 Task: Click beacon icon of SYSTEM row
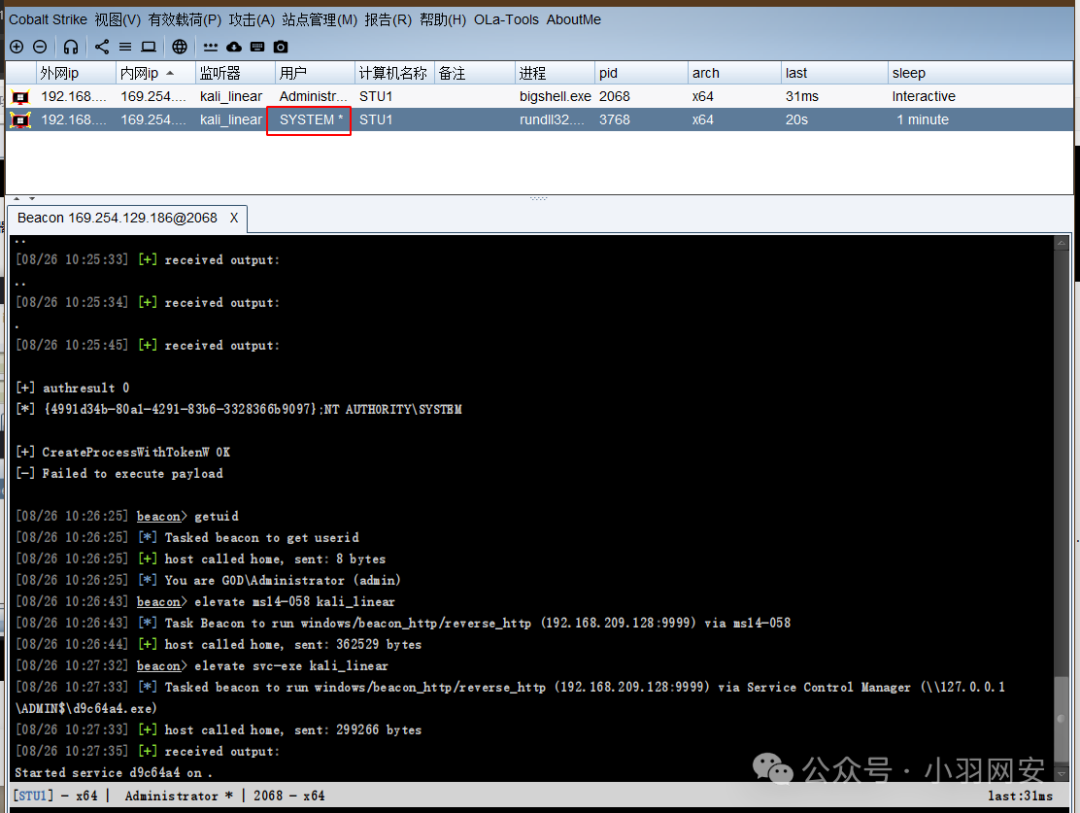coord(21,120)
